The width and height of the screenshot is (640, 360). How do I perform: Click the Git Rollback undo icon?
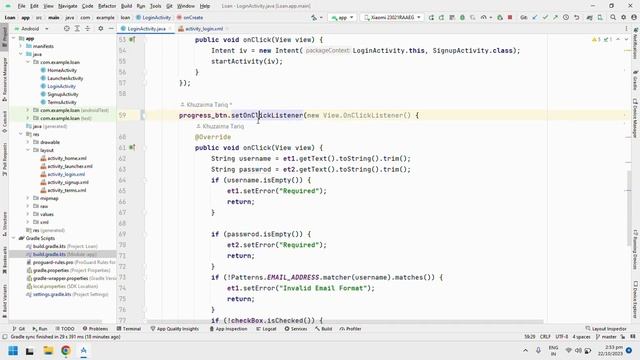click(x=576, y=18)
